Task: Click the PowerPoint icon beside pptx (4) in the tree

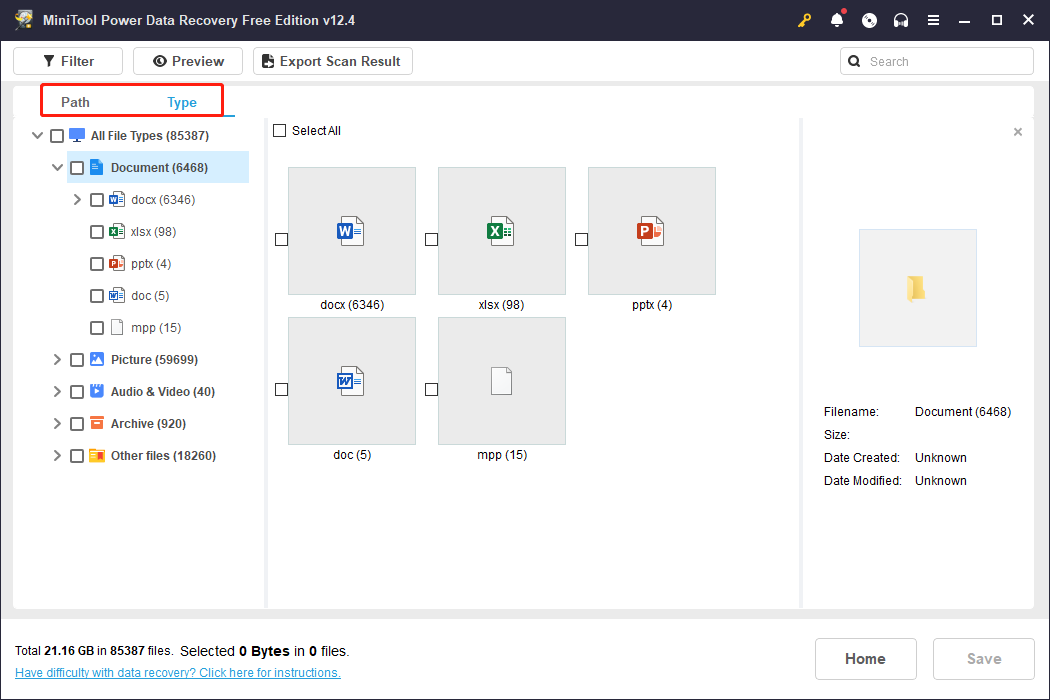Action: click(x=117, y=263)
